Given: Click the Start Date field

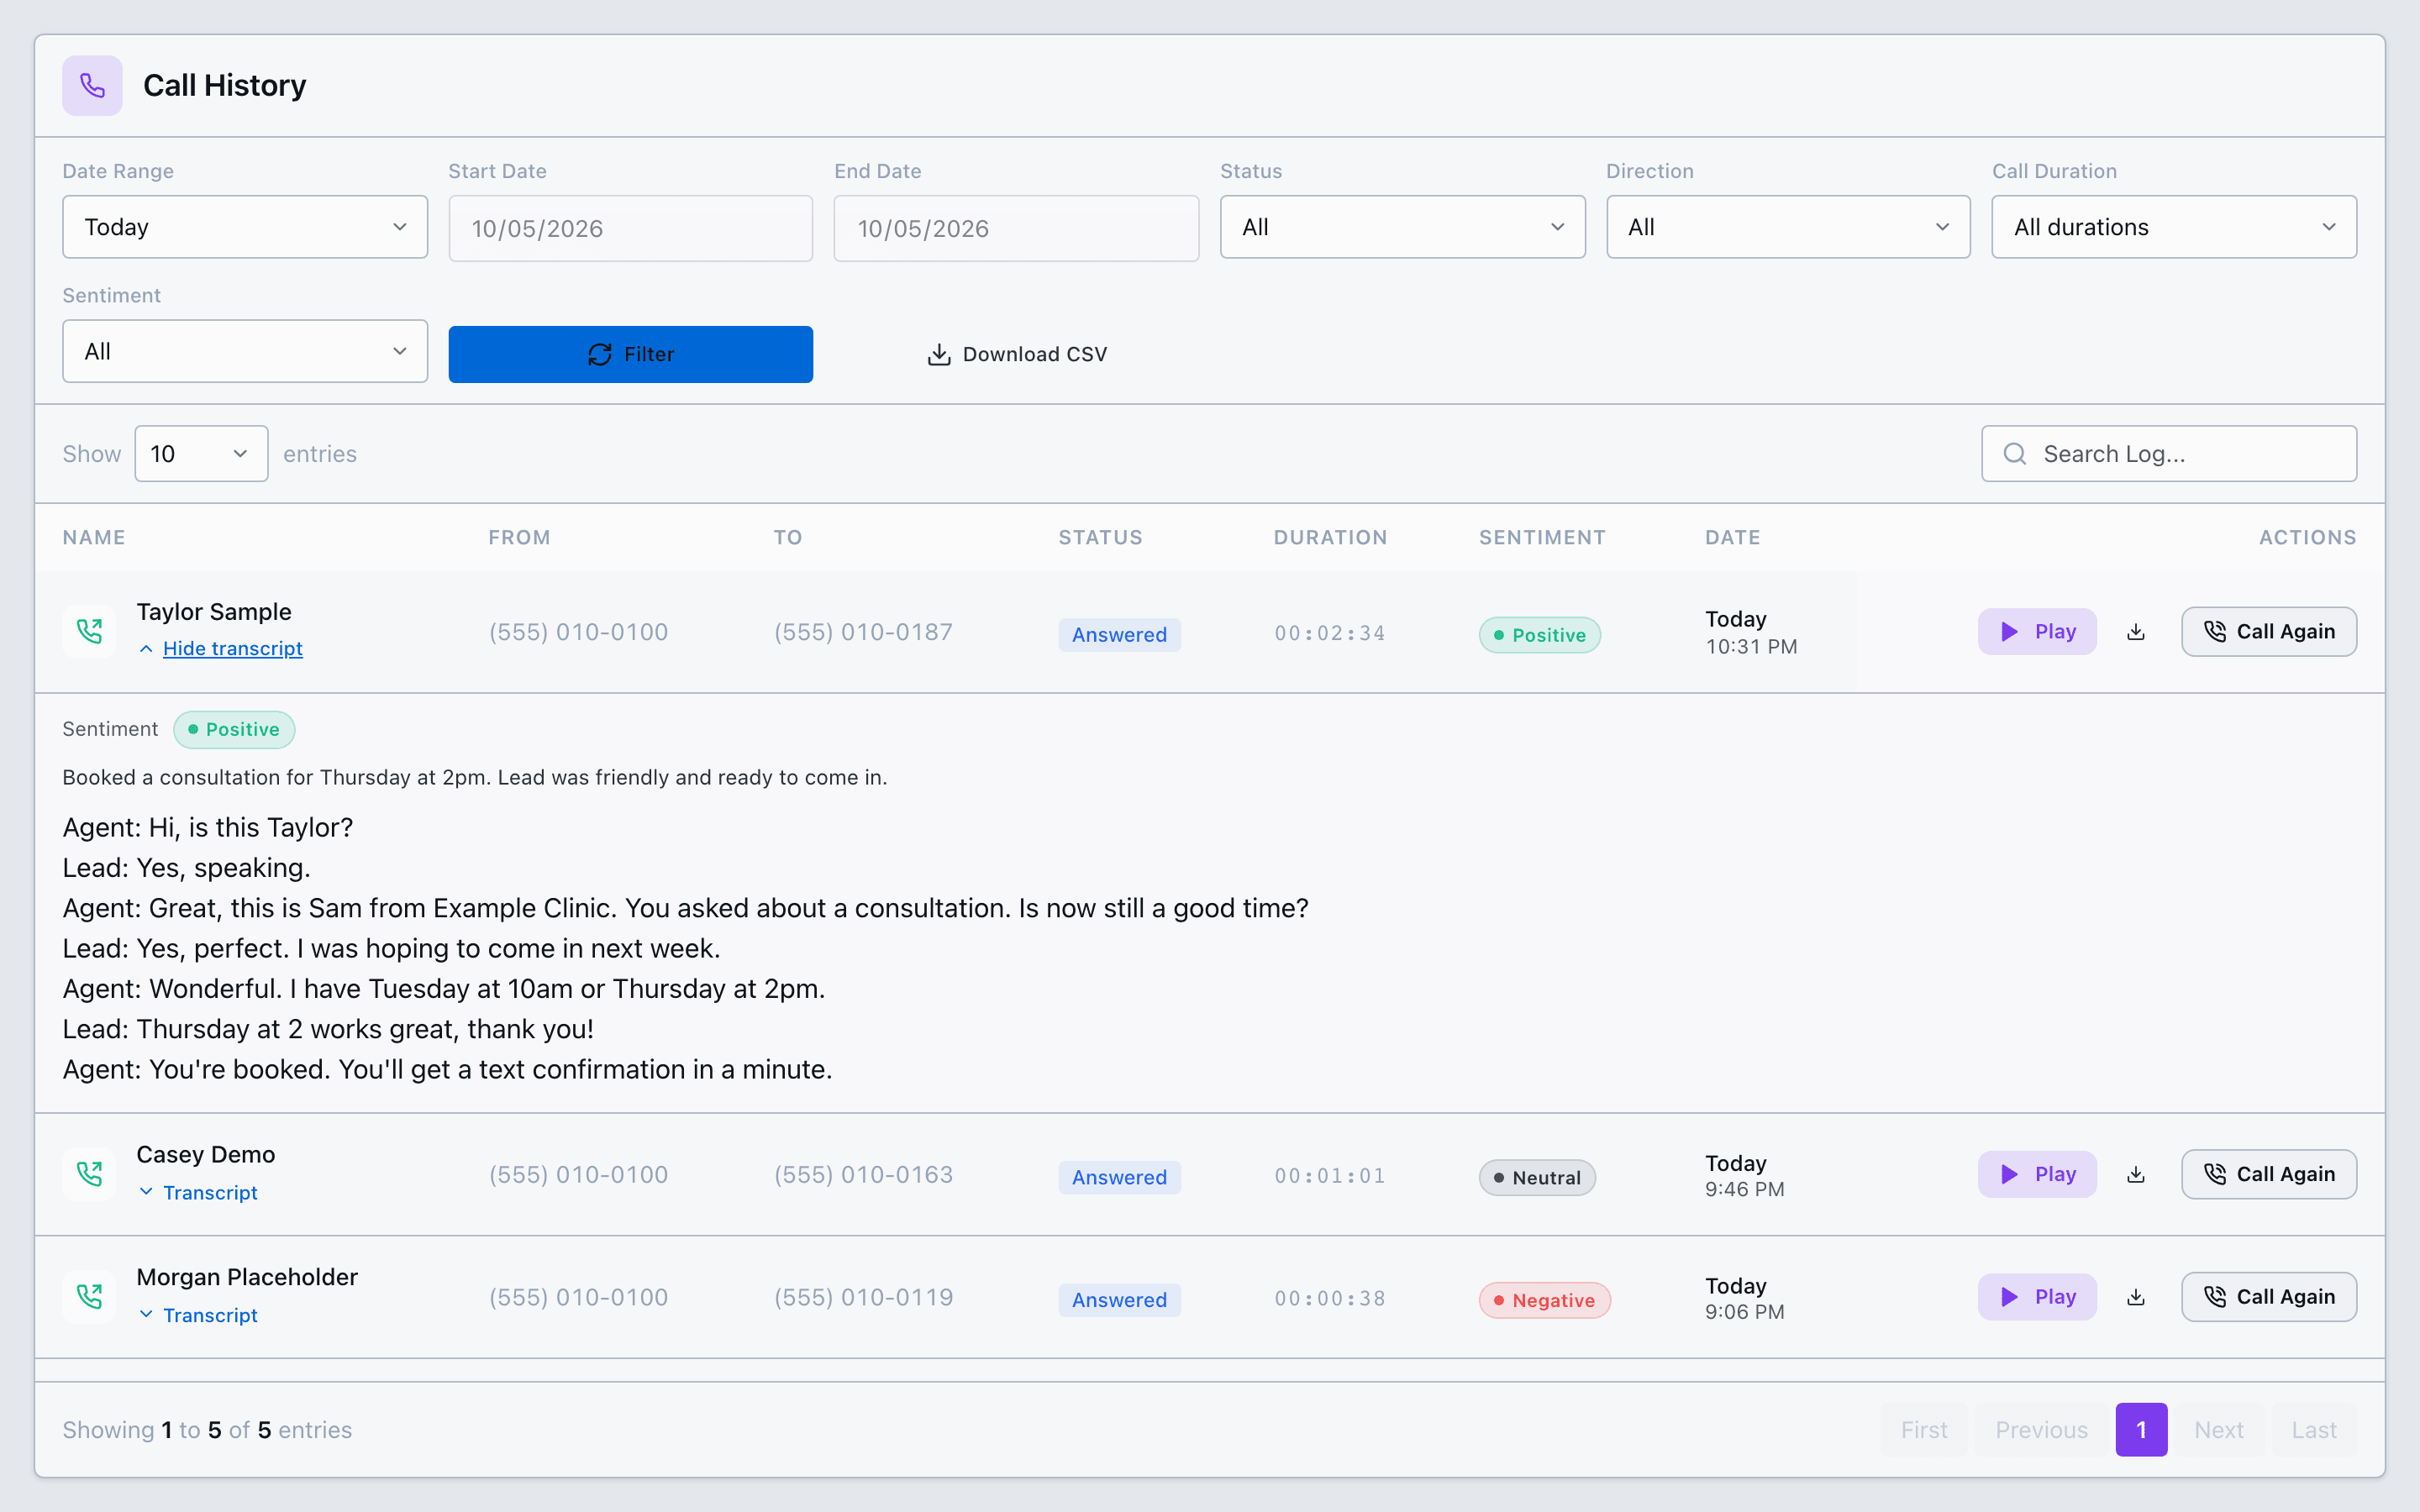Looking at the screenshot, I should coord(630,229).
